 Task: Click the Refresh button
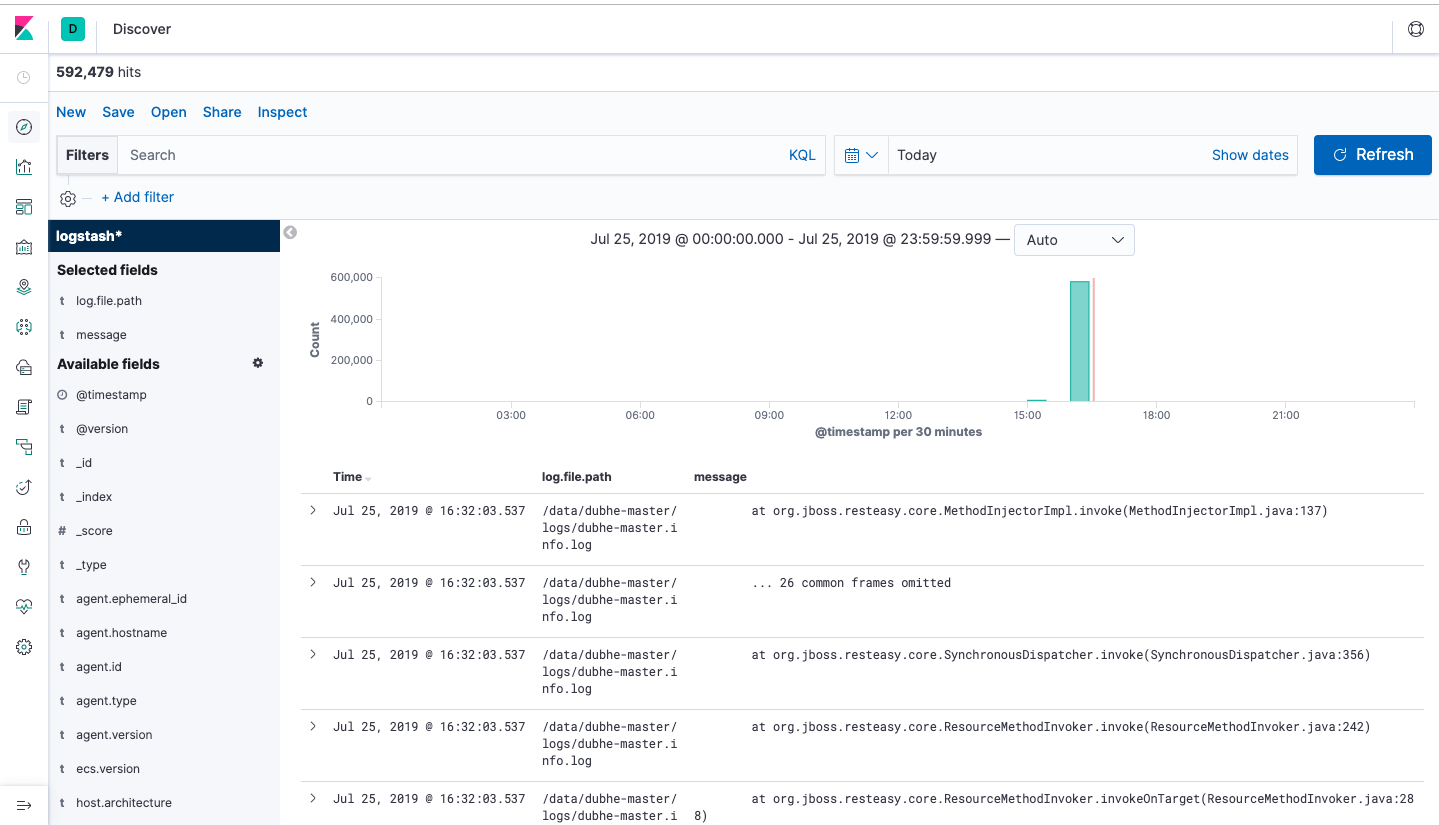(x=1373, y=155)
